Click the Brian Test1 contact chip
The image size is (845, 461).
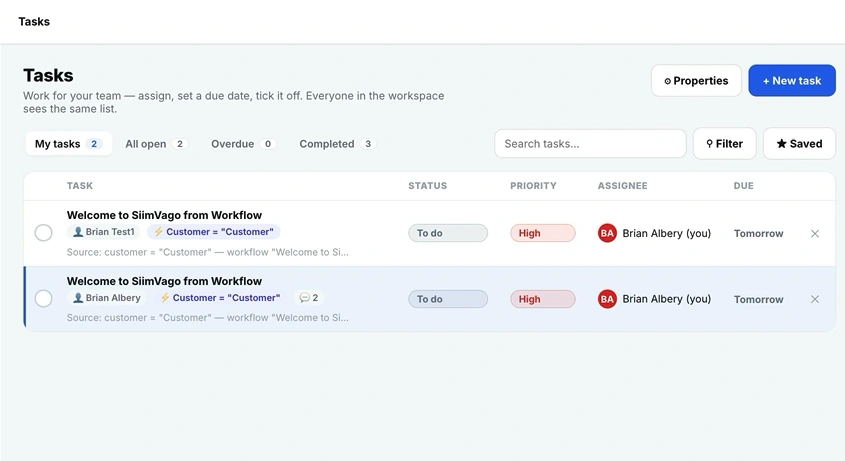[103, 232]
